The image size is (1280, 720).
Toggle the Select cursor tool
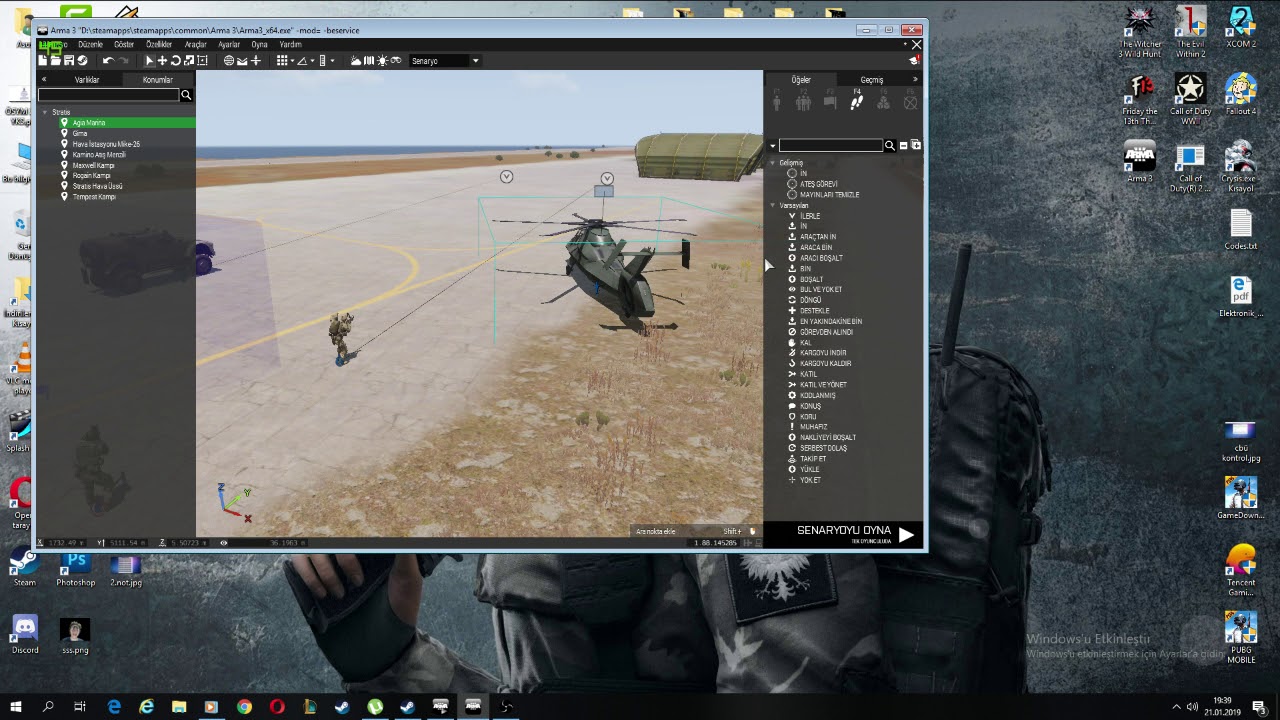coord(150,61)
